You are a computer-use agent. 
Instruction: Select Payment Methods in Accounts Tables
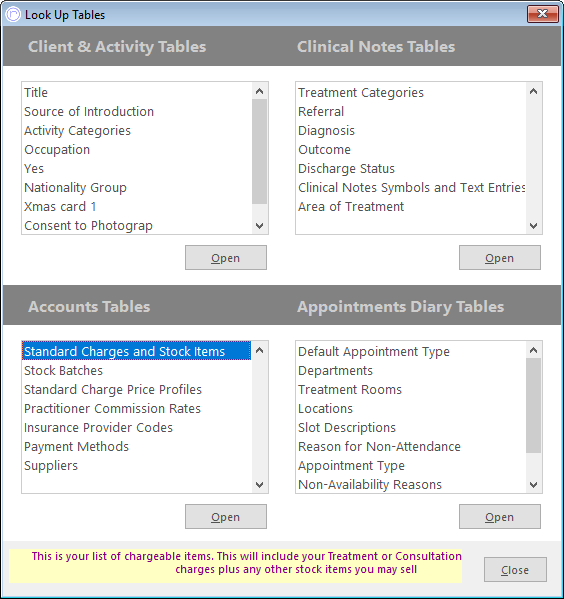76,447
